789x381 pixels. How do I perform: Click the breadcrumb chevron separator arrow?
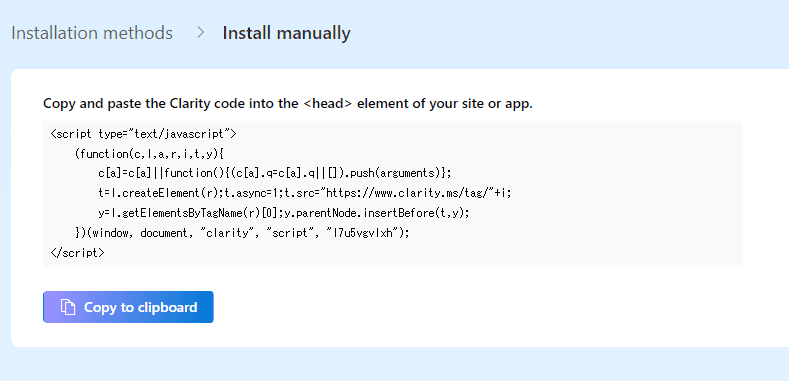[201, 33]
